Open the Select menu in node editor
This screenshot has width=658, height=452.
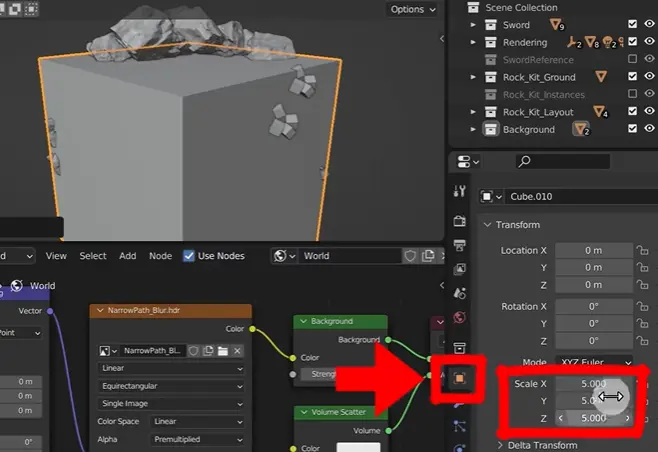[93, 256]
